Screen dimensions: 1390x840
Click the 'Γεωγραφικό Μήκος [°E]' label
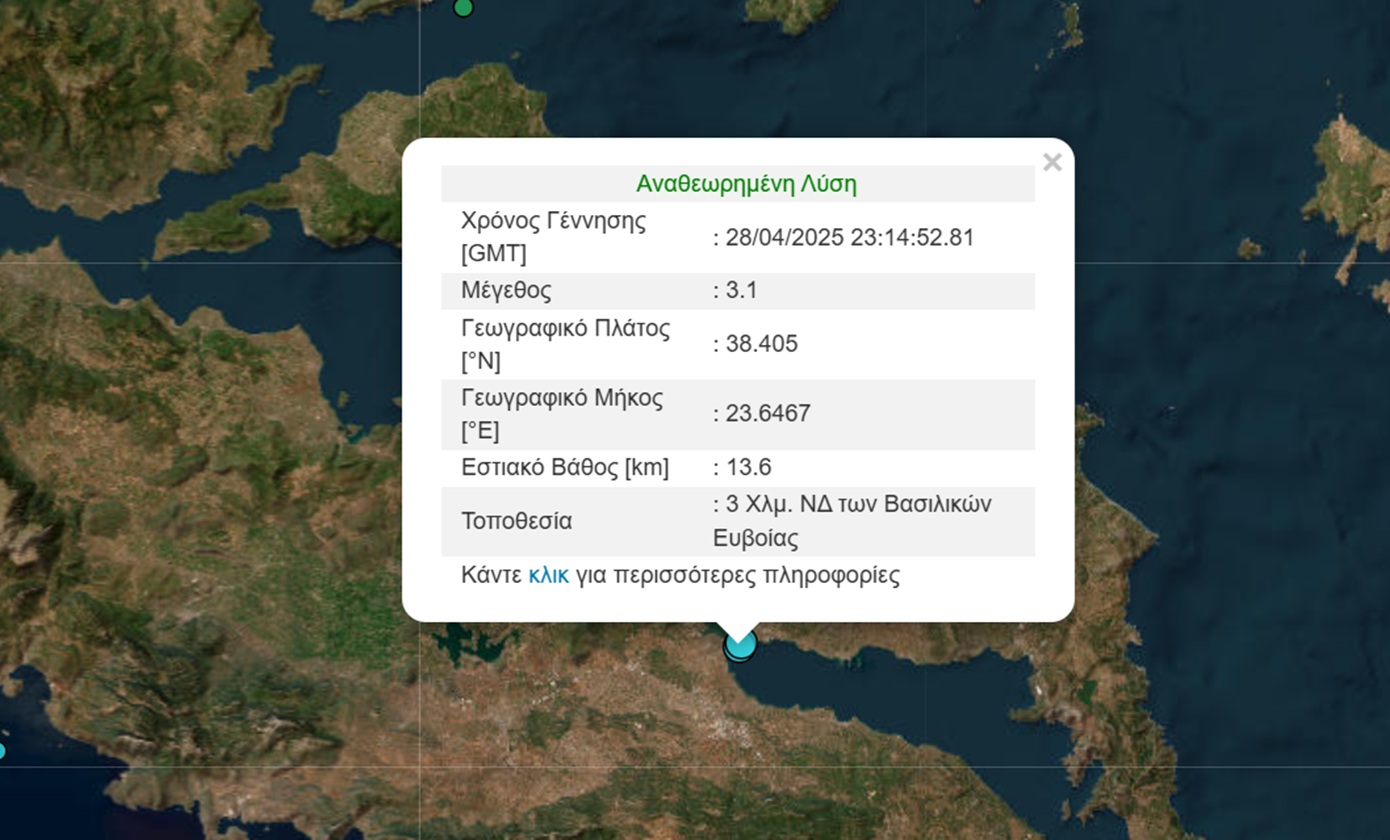(x=561, y=414)
